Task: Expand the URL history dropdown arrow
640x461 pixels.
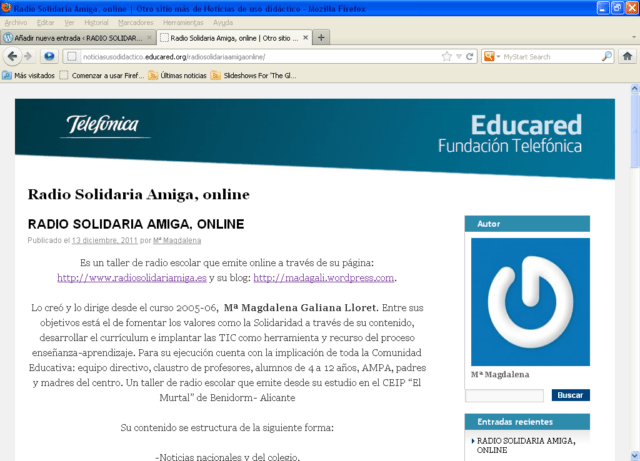Action: pos(458,56)
